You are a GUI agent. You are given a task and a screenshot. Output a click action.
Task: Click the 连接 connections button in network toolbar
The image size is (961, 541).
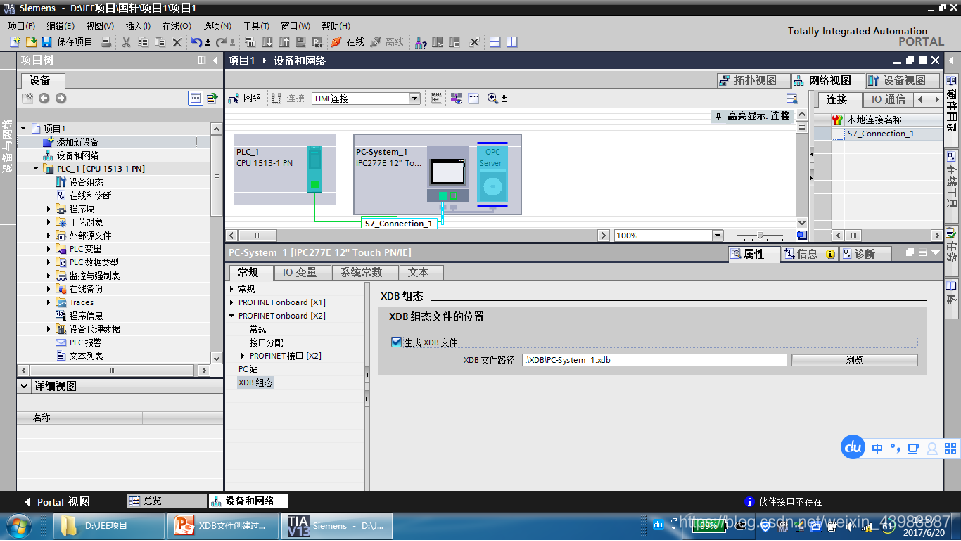(289, 98)
